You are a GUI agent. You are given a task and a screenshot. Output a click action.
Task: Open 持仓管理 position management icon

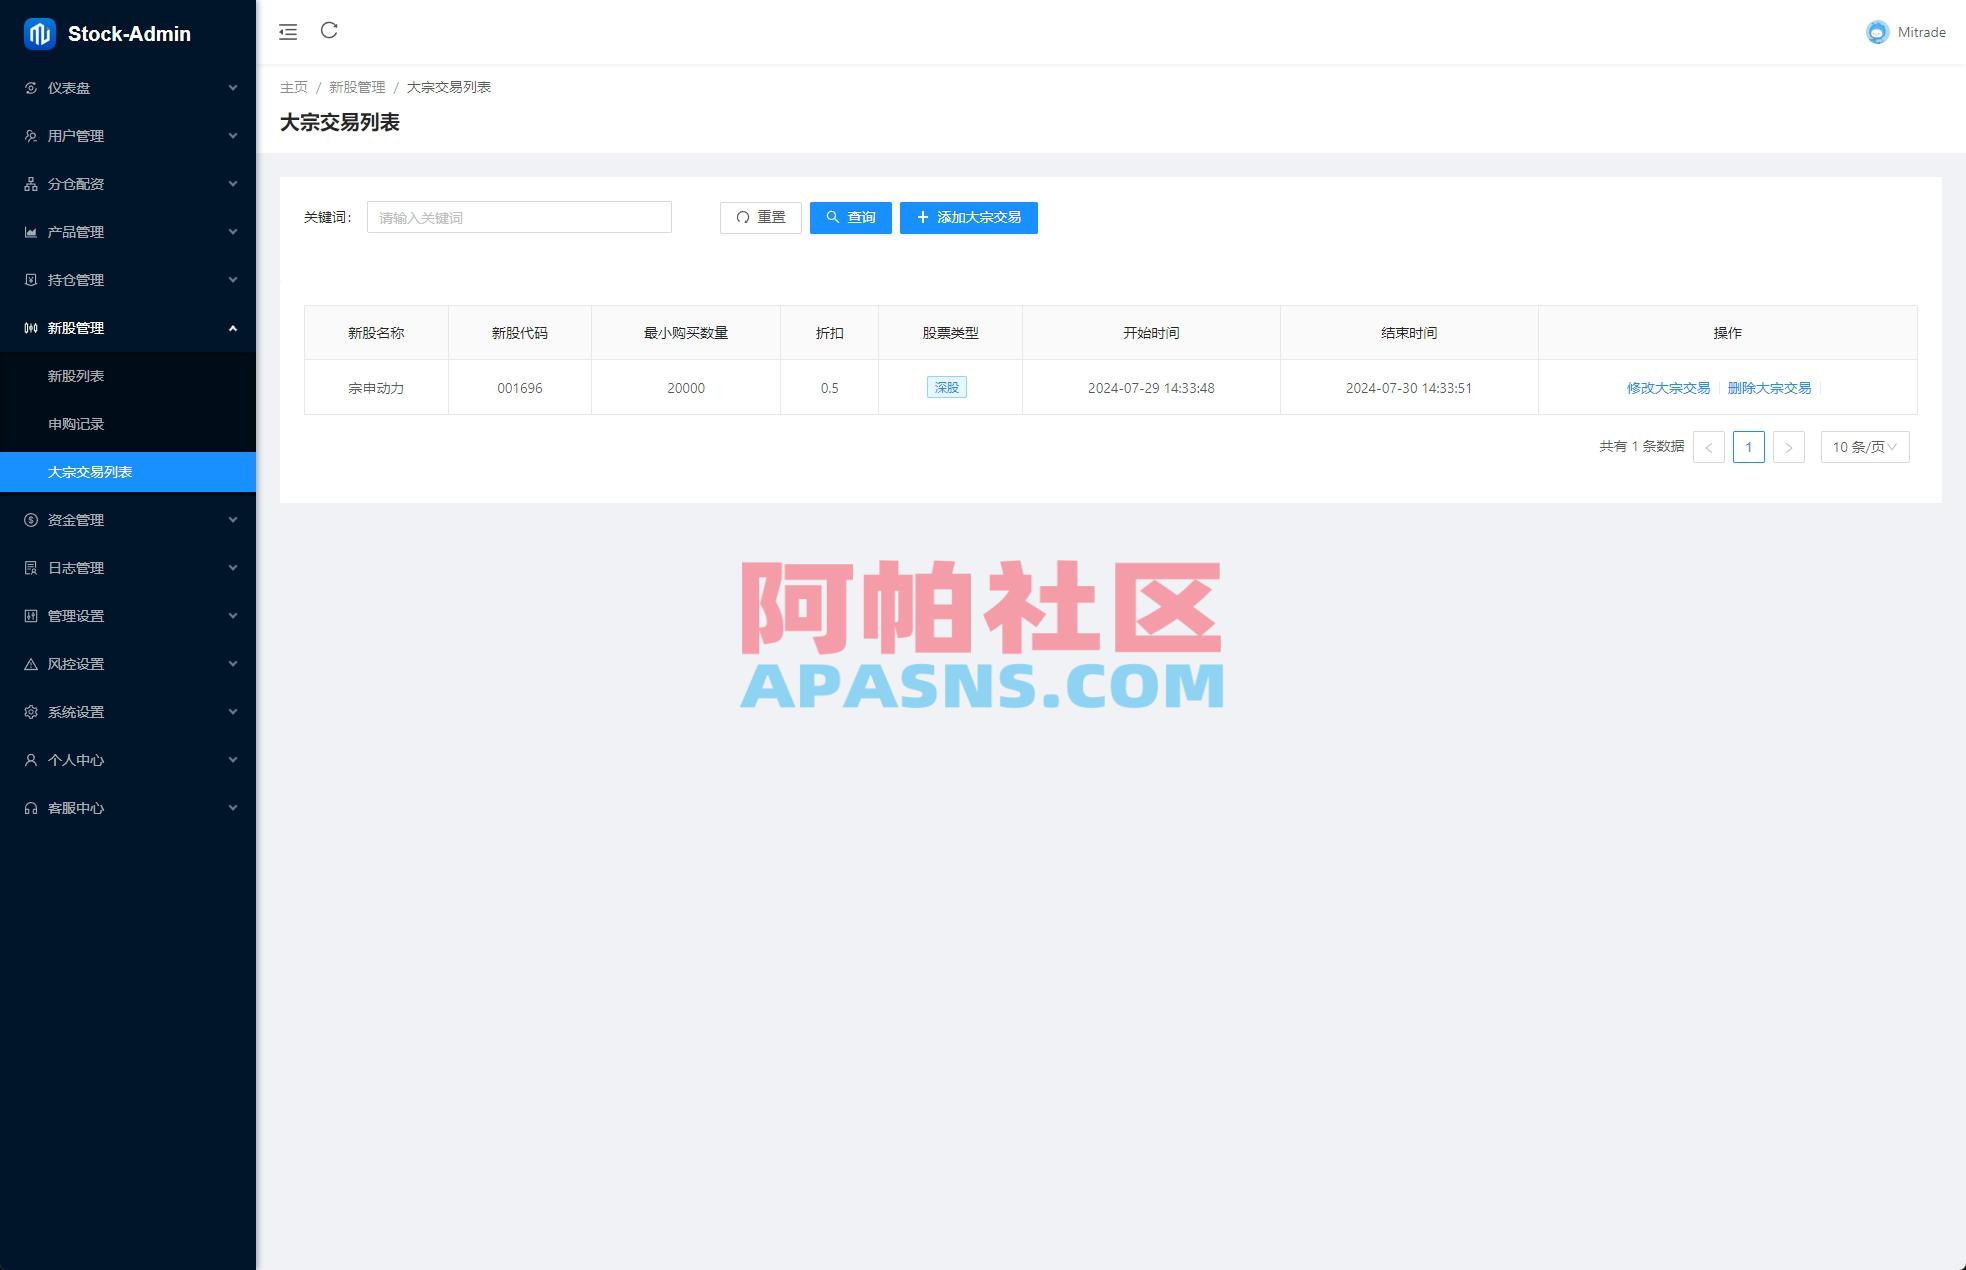click(31, 280)
